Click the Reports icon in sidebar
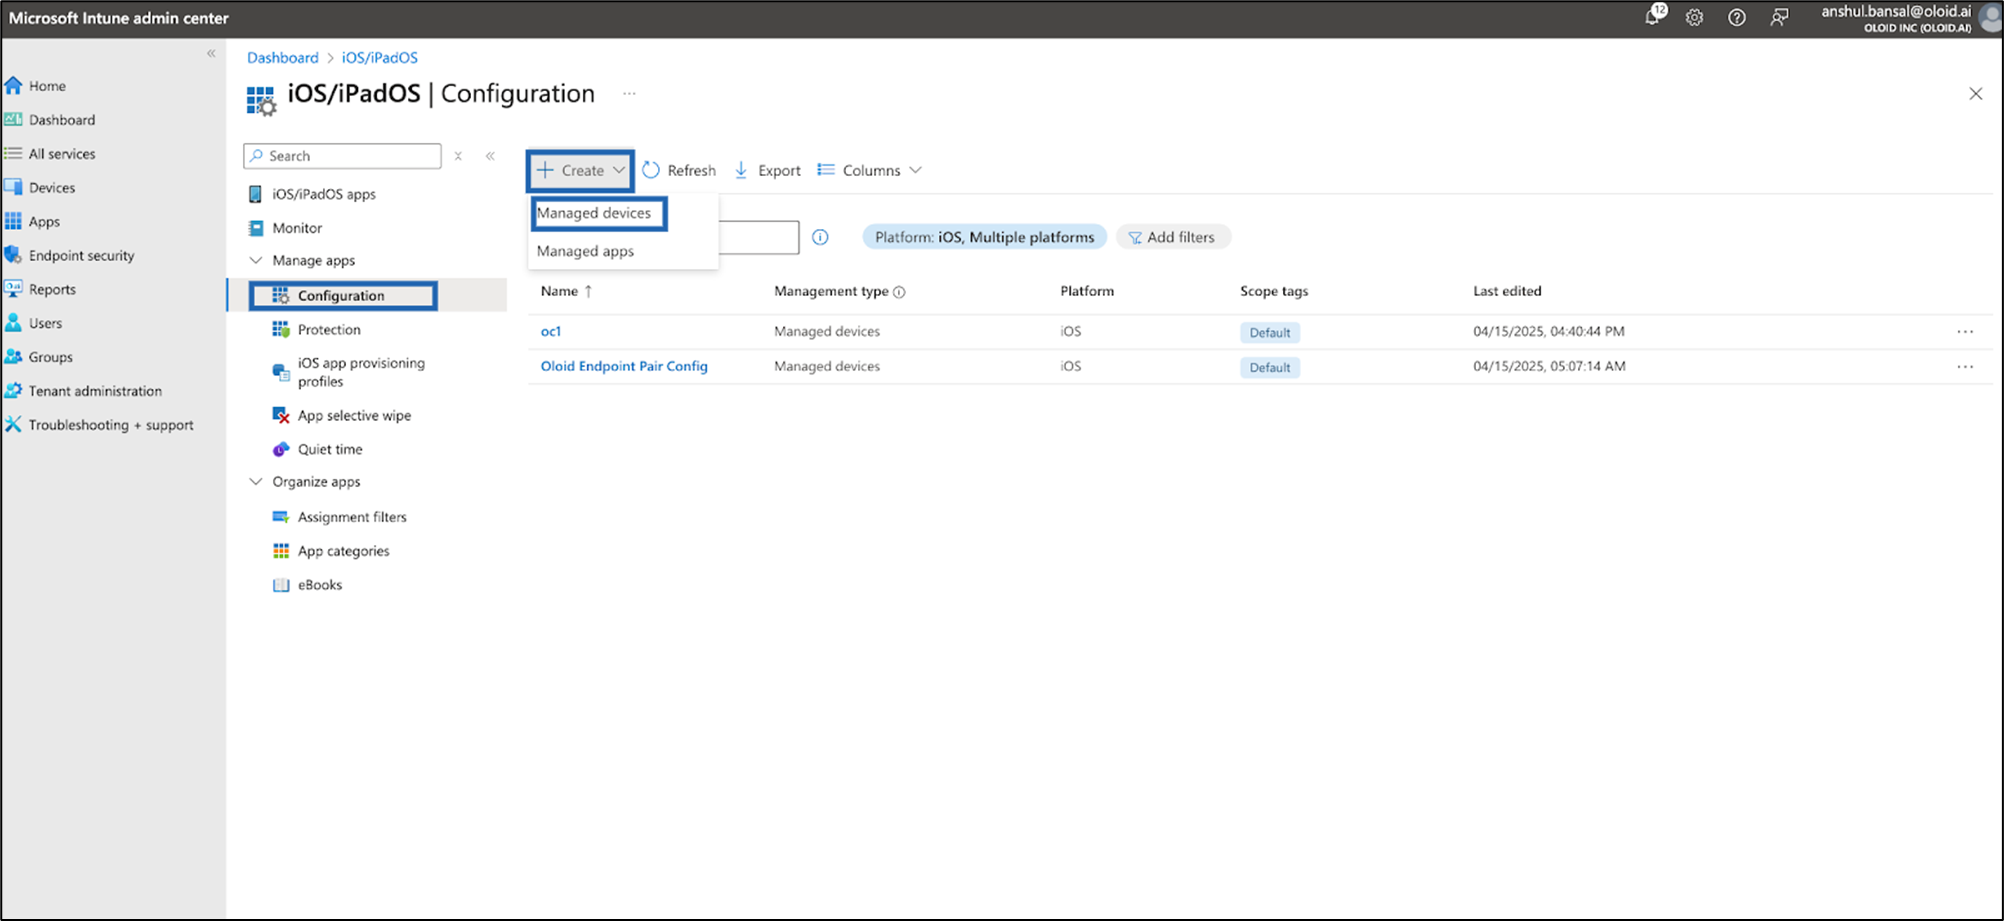2004x921 pixels. (x=13, y=289)
